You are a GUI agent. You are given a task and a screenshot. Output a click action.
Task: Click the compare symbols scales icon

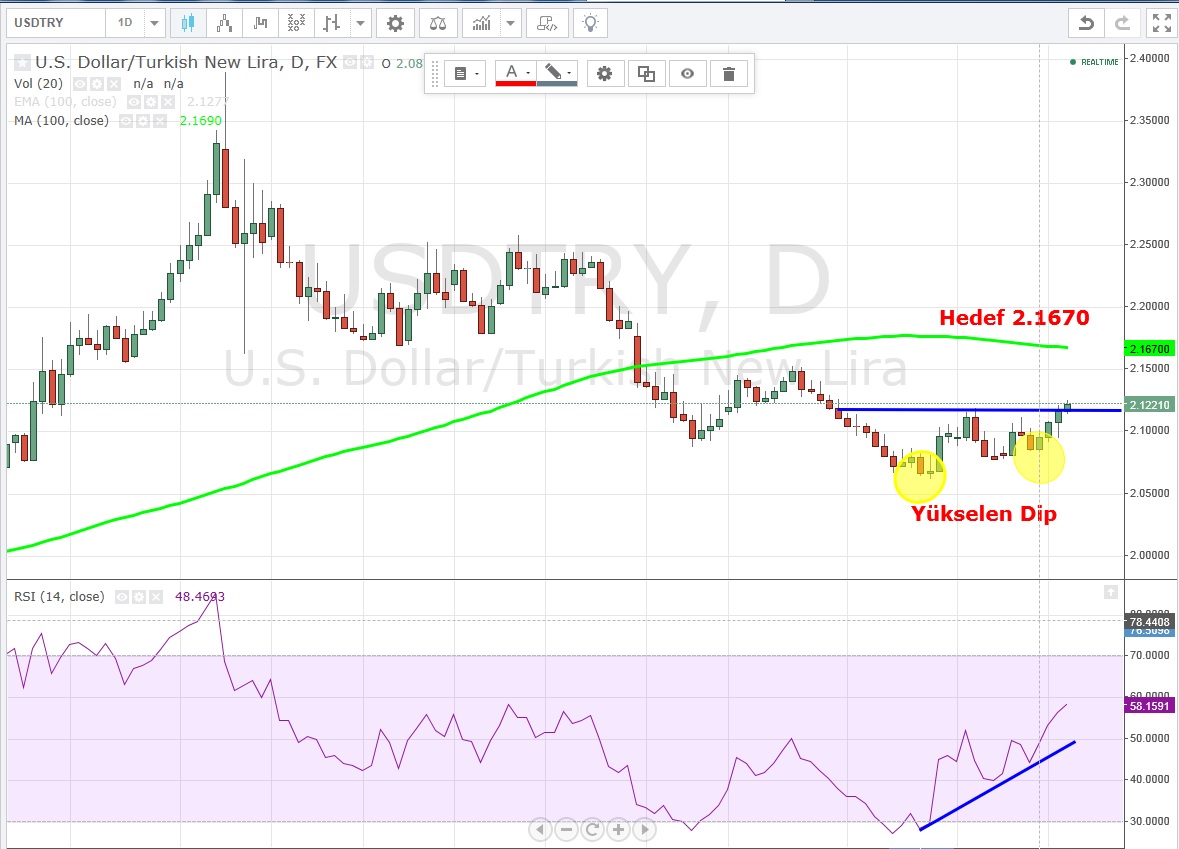439,22
